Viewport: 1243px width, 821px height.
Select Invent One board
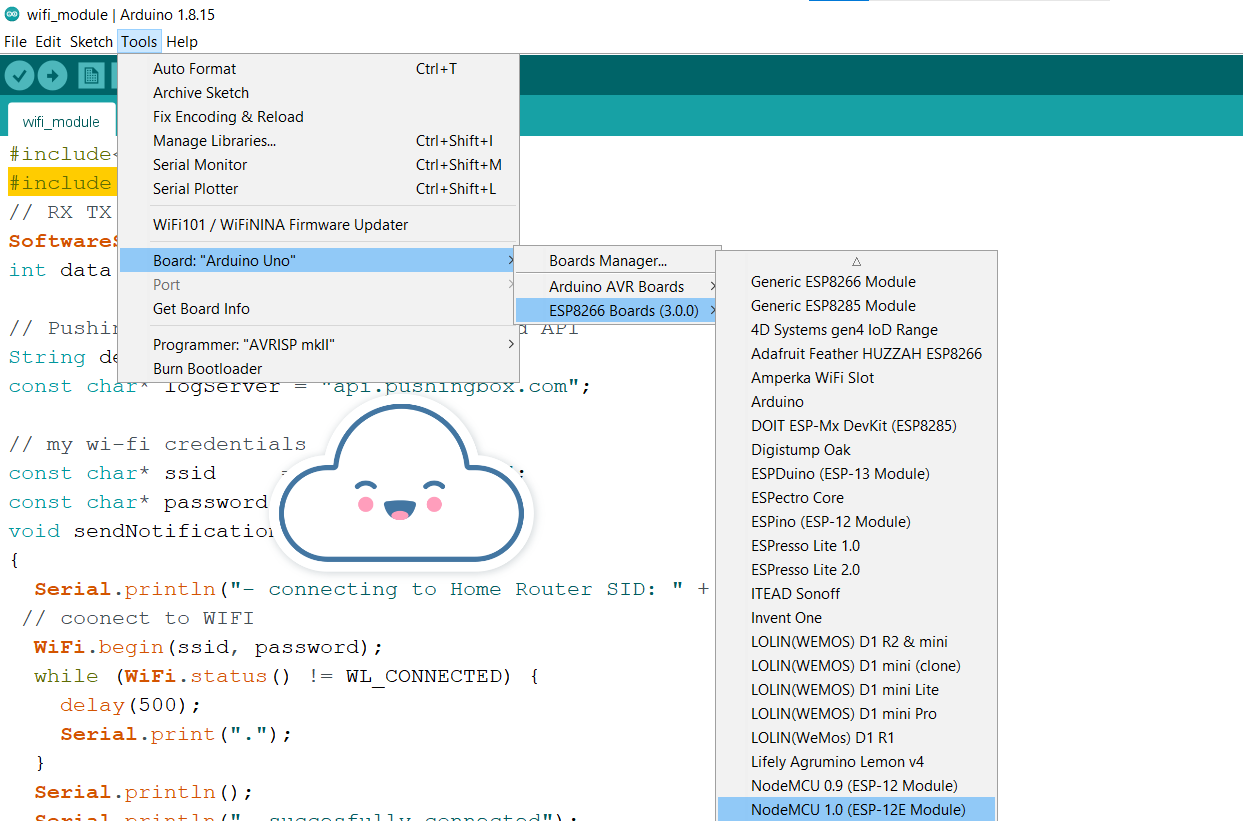pyautogui.click(x=857, y=618)
